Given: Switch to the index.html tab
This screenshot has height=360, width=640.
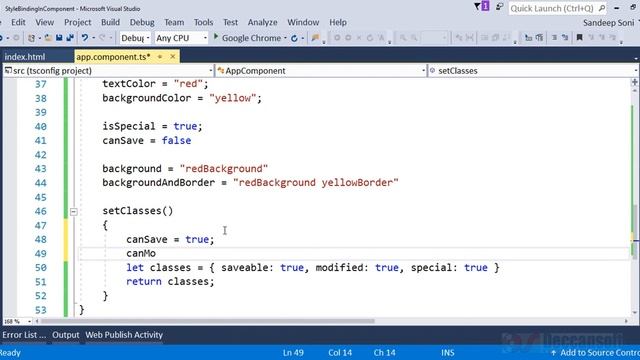Looking at the screenshot, I should coord(25,57).
